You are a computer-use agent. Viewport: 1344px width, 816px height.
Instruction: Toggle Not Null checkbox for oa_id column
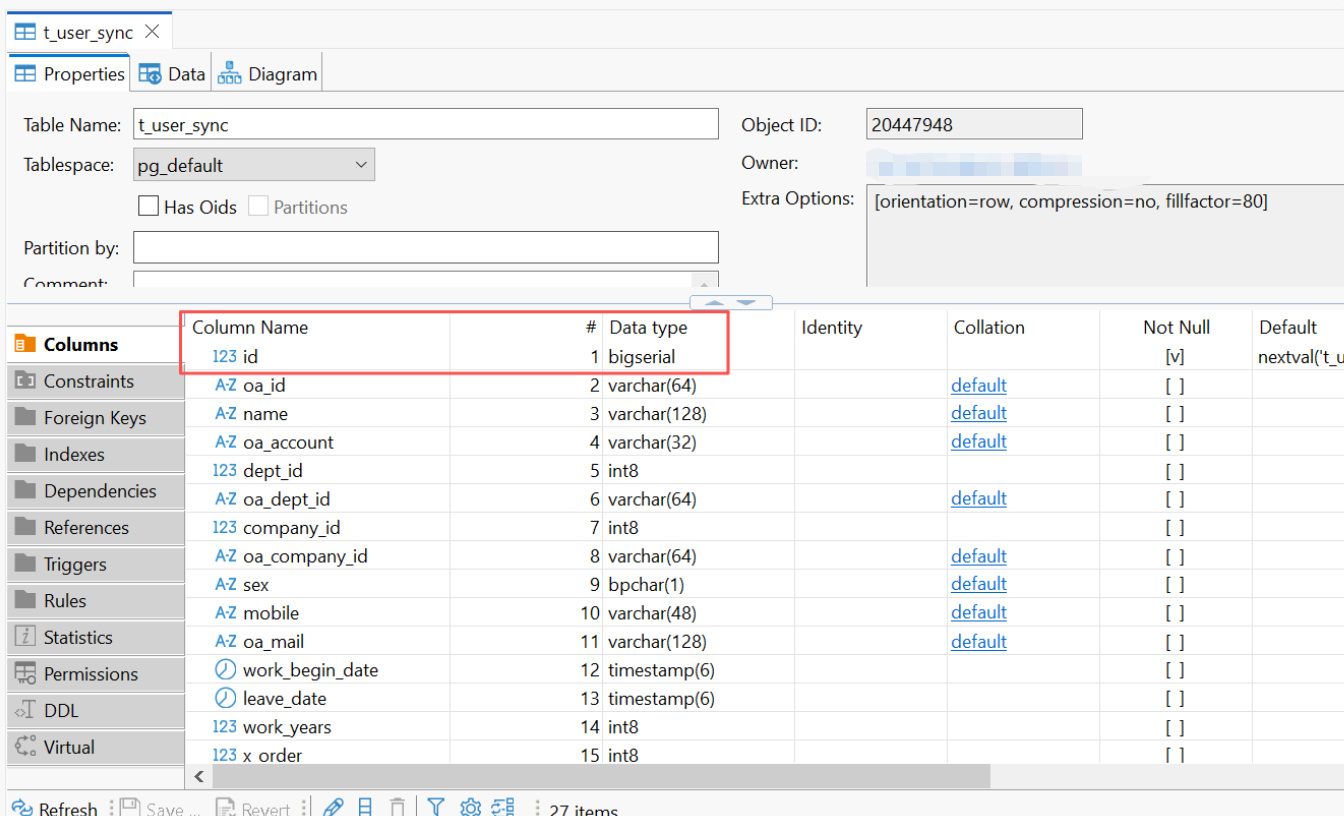pos(1175,386)
